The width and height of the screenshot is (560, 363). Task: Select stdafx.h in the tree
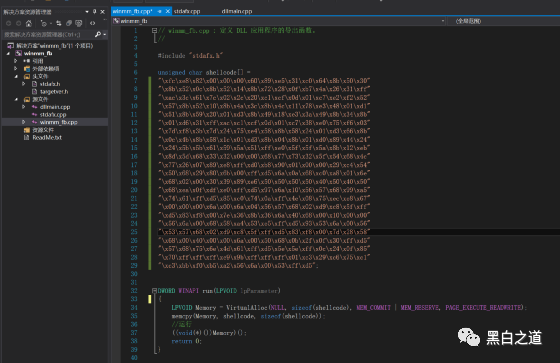[50, 84]
